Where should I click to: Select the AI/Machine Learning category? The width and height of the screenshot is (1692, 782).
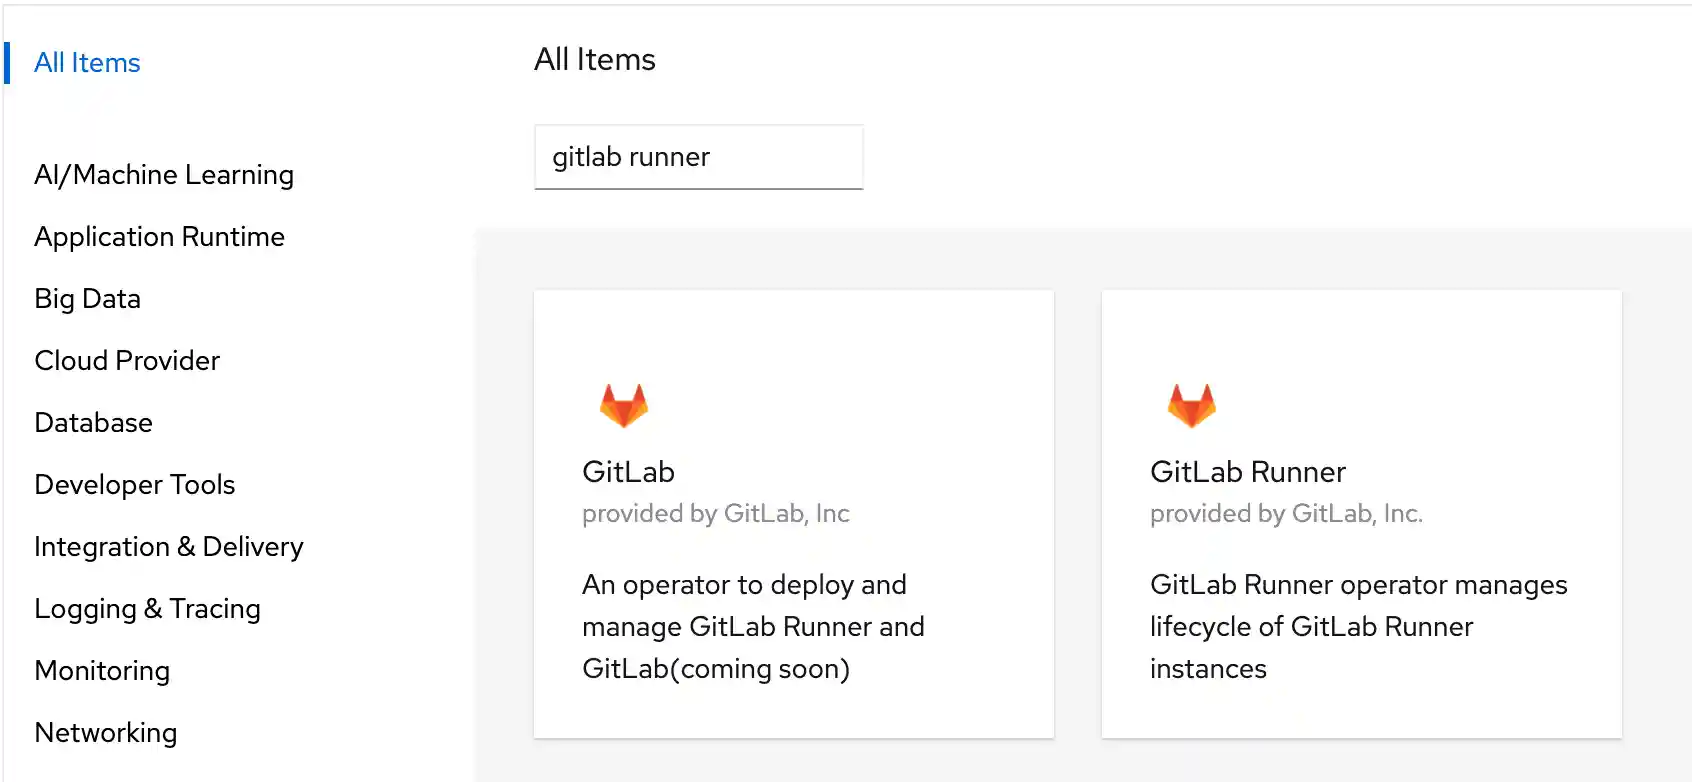pyautogui.click(x=163, y=174)
